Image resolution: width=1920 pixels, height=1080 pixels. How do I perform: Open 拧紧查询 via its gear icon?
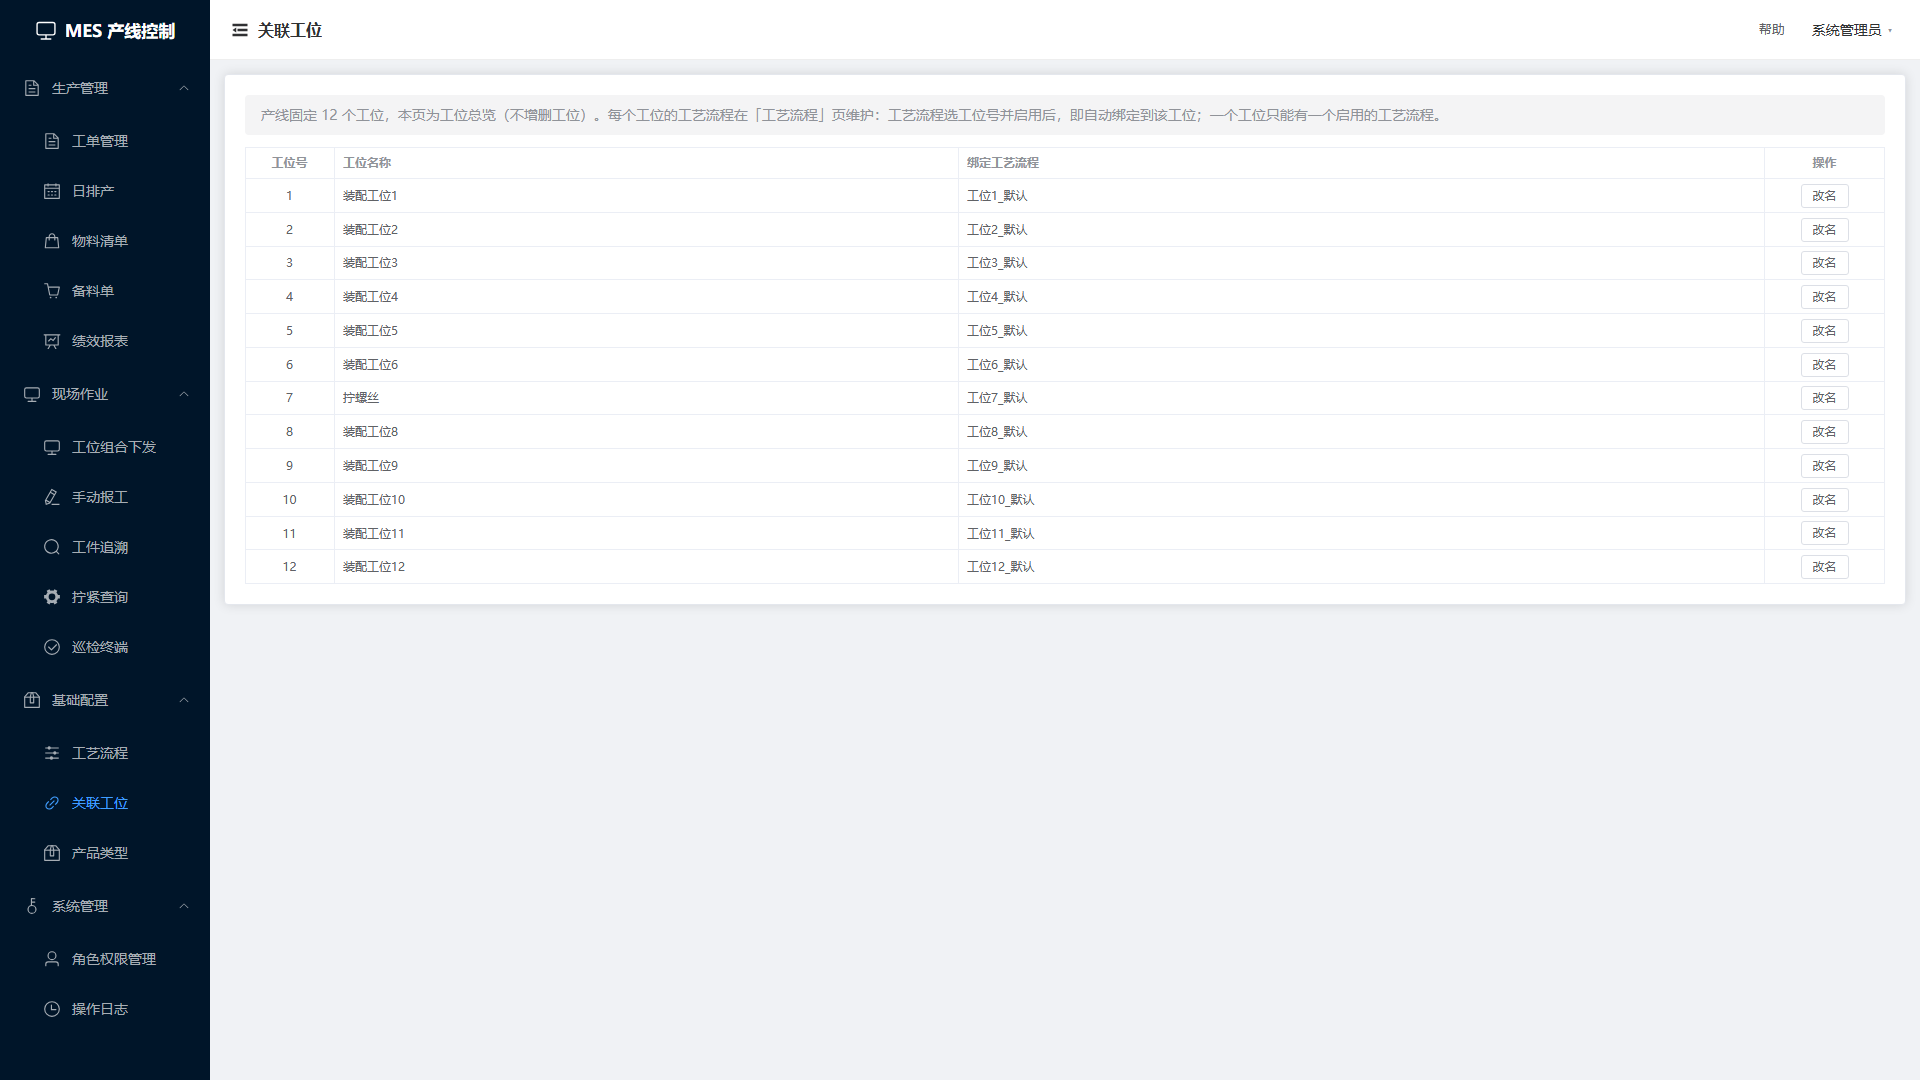tap(52, 597)
